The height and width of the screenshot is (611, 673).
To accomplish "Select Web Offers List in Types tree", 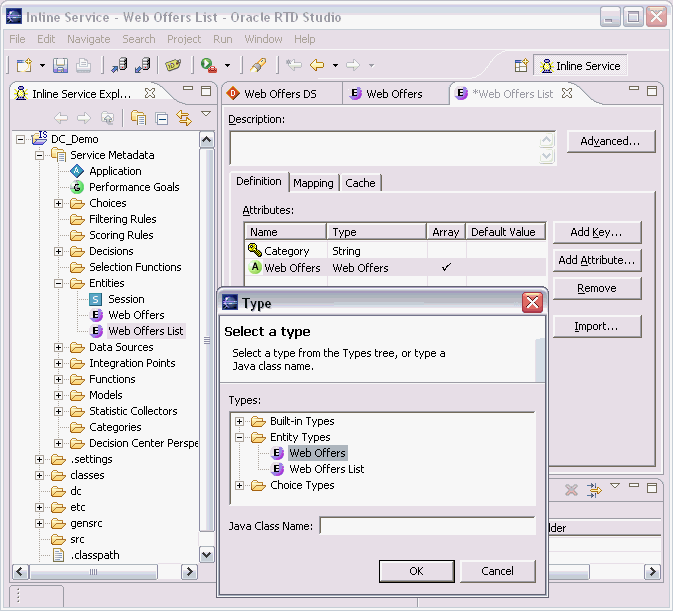I will tap(326, 469).
